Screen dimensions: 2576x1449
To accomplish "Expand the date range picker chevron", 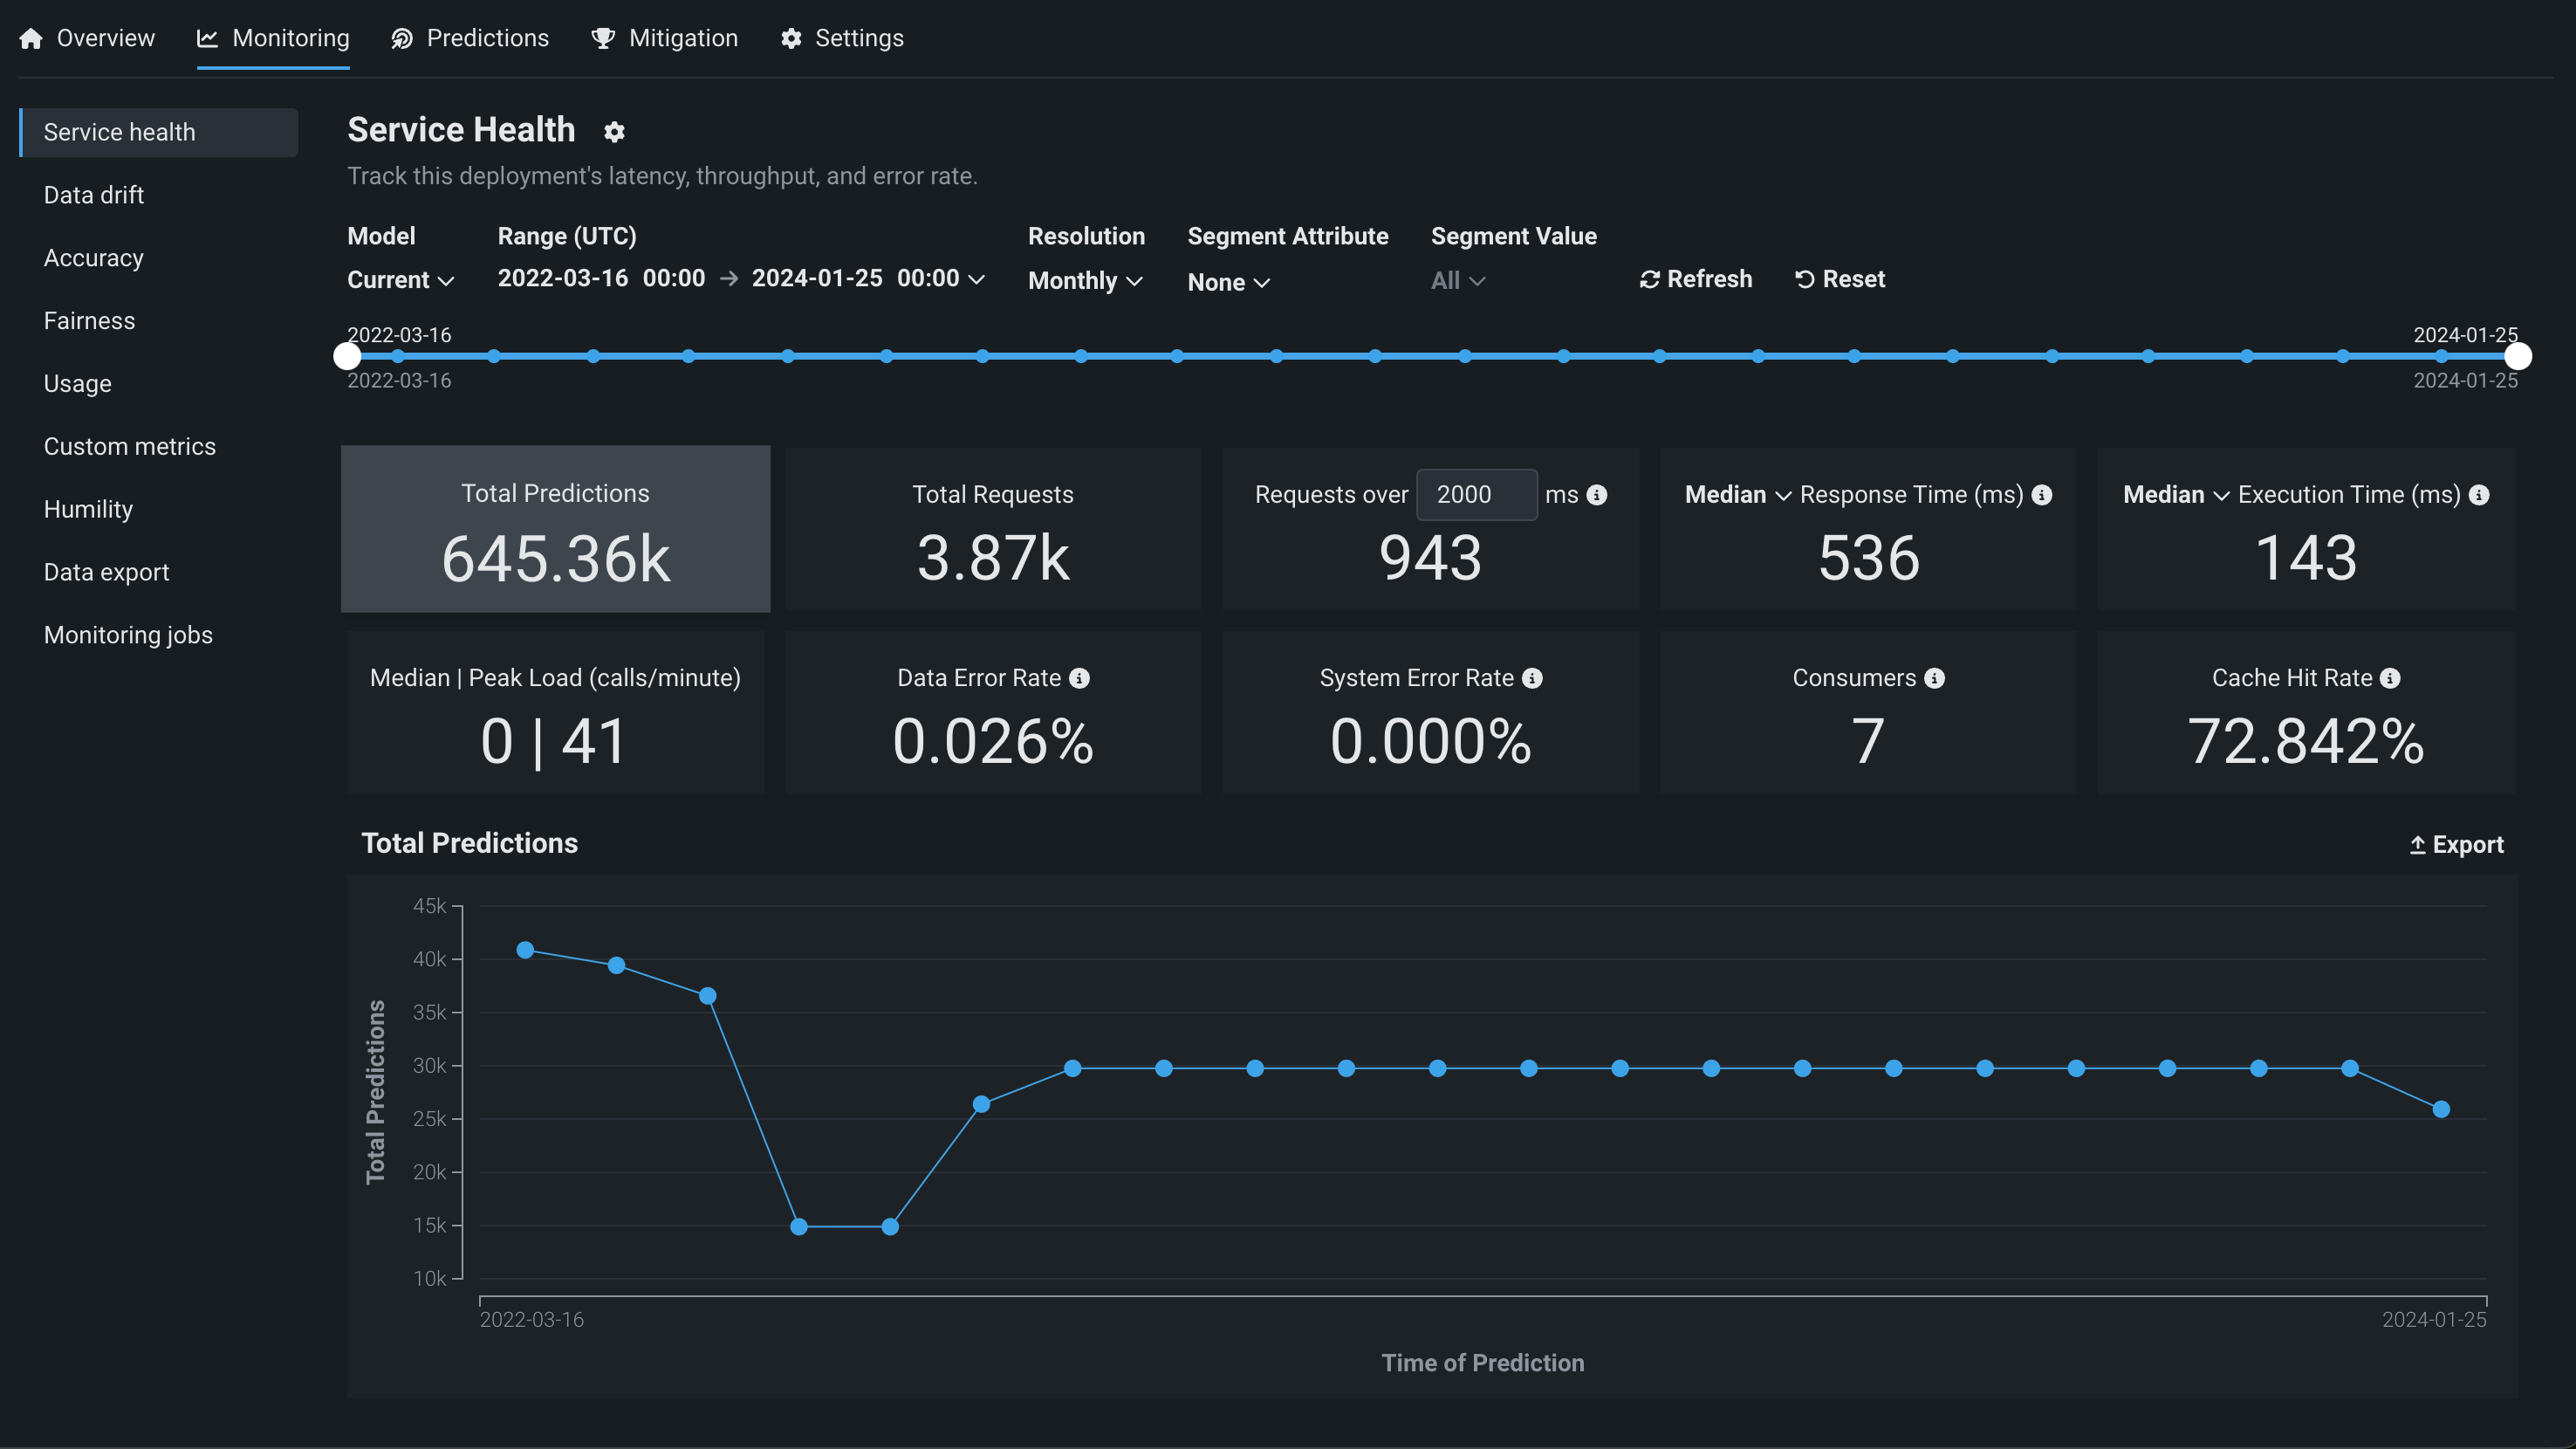I will [x=977, y=279].
